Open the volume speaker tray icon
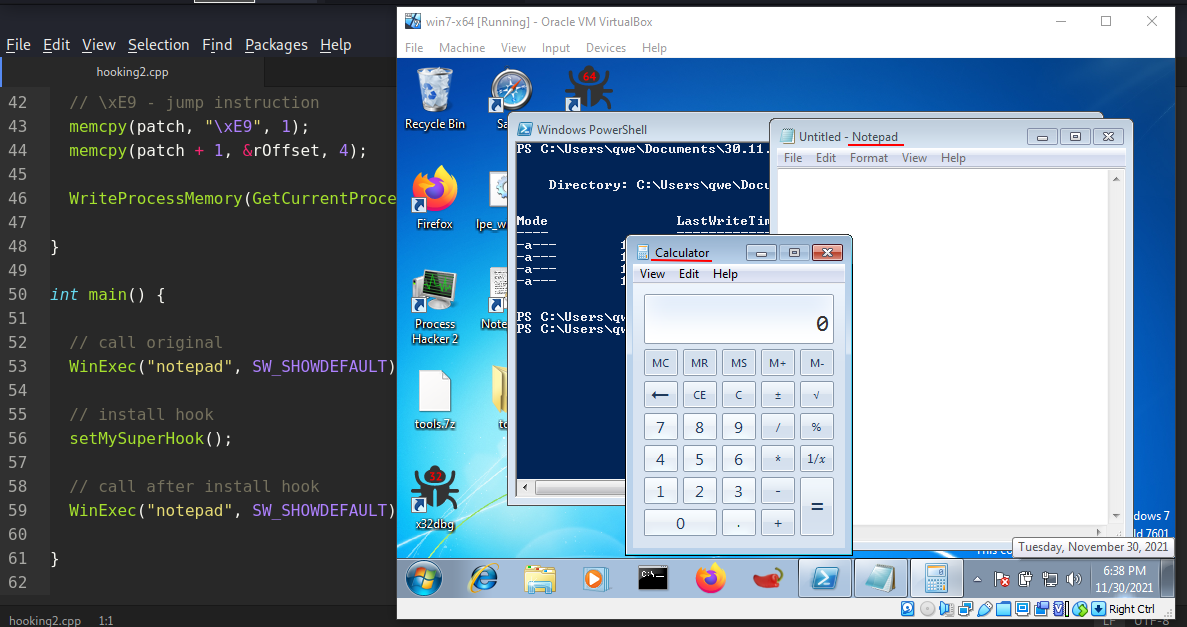This screenshot has width=1187, height=627. pos(1073,580)
